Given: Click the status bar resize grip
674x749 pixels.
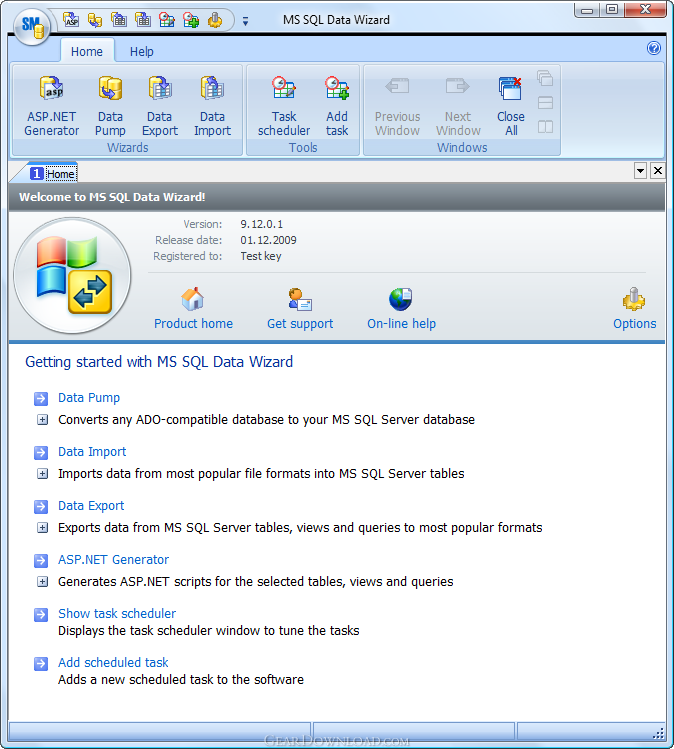Looking at the screenshot, I should point(658,733).
